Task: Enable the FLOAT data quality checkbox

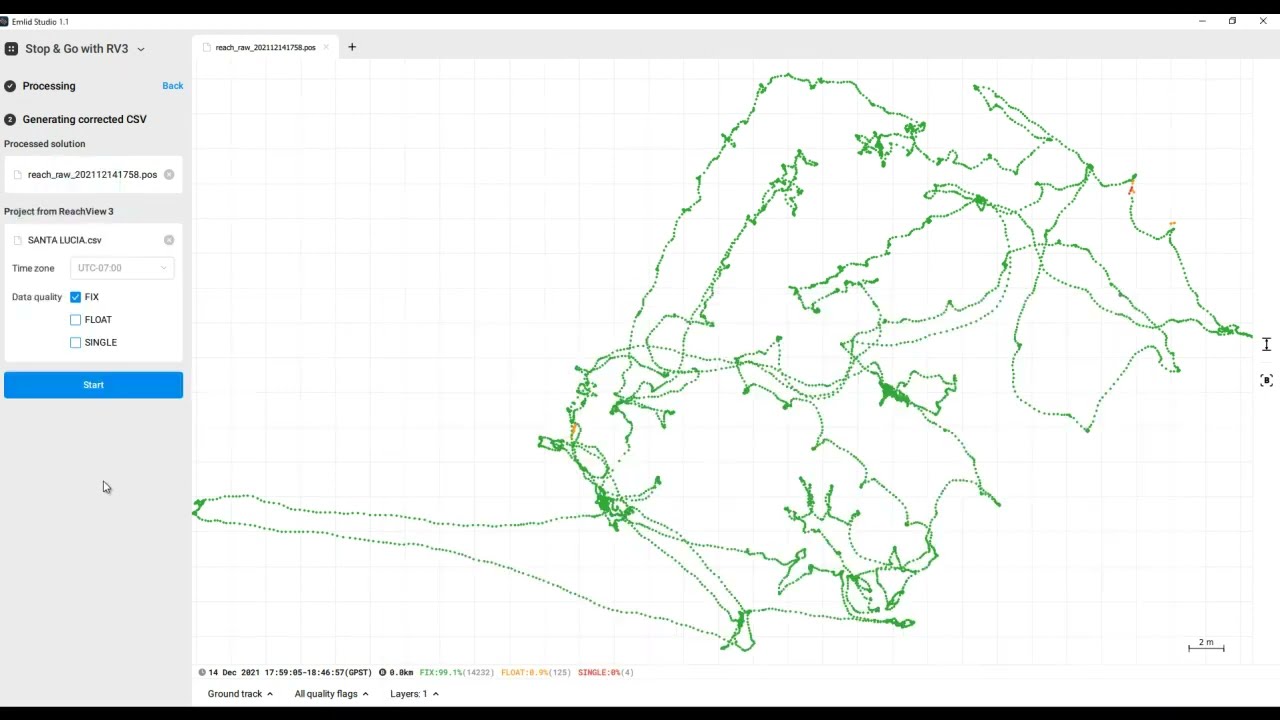Action: (76, 320)
